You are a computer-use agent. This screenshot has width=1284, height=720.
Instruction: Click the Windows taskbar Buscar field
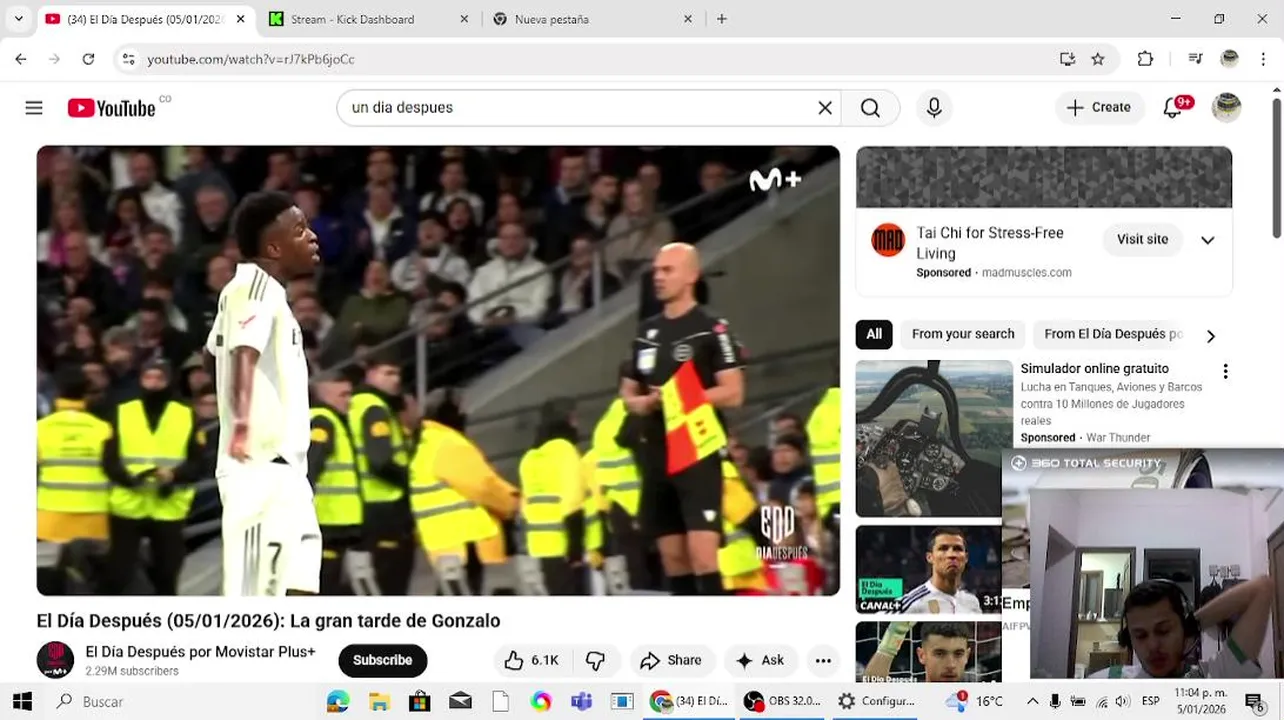point(184,701)
